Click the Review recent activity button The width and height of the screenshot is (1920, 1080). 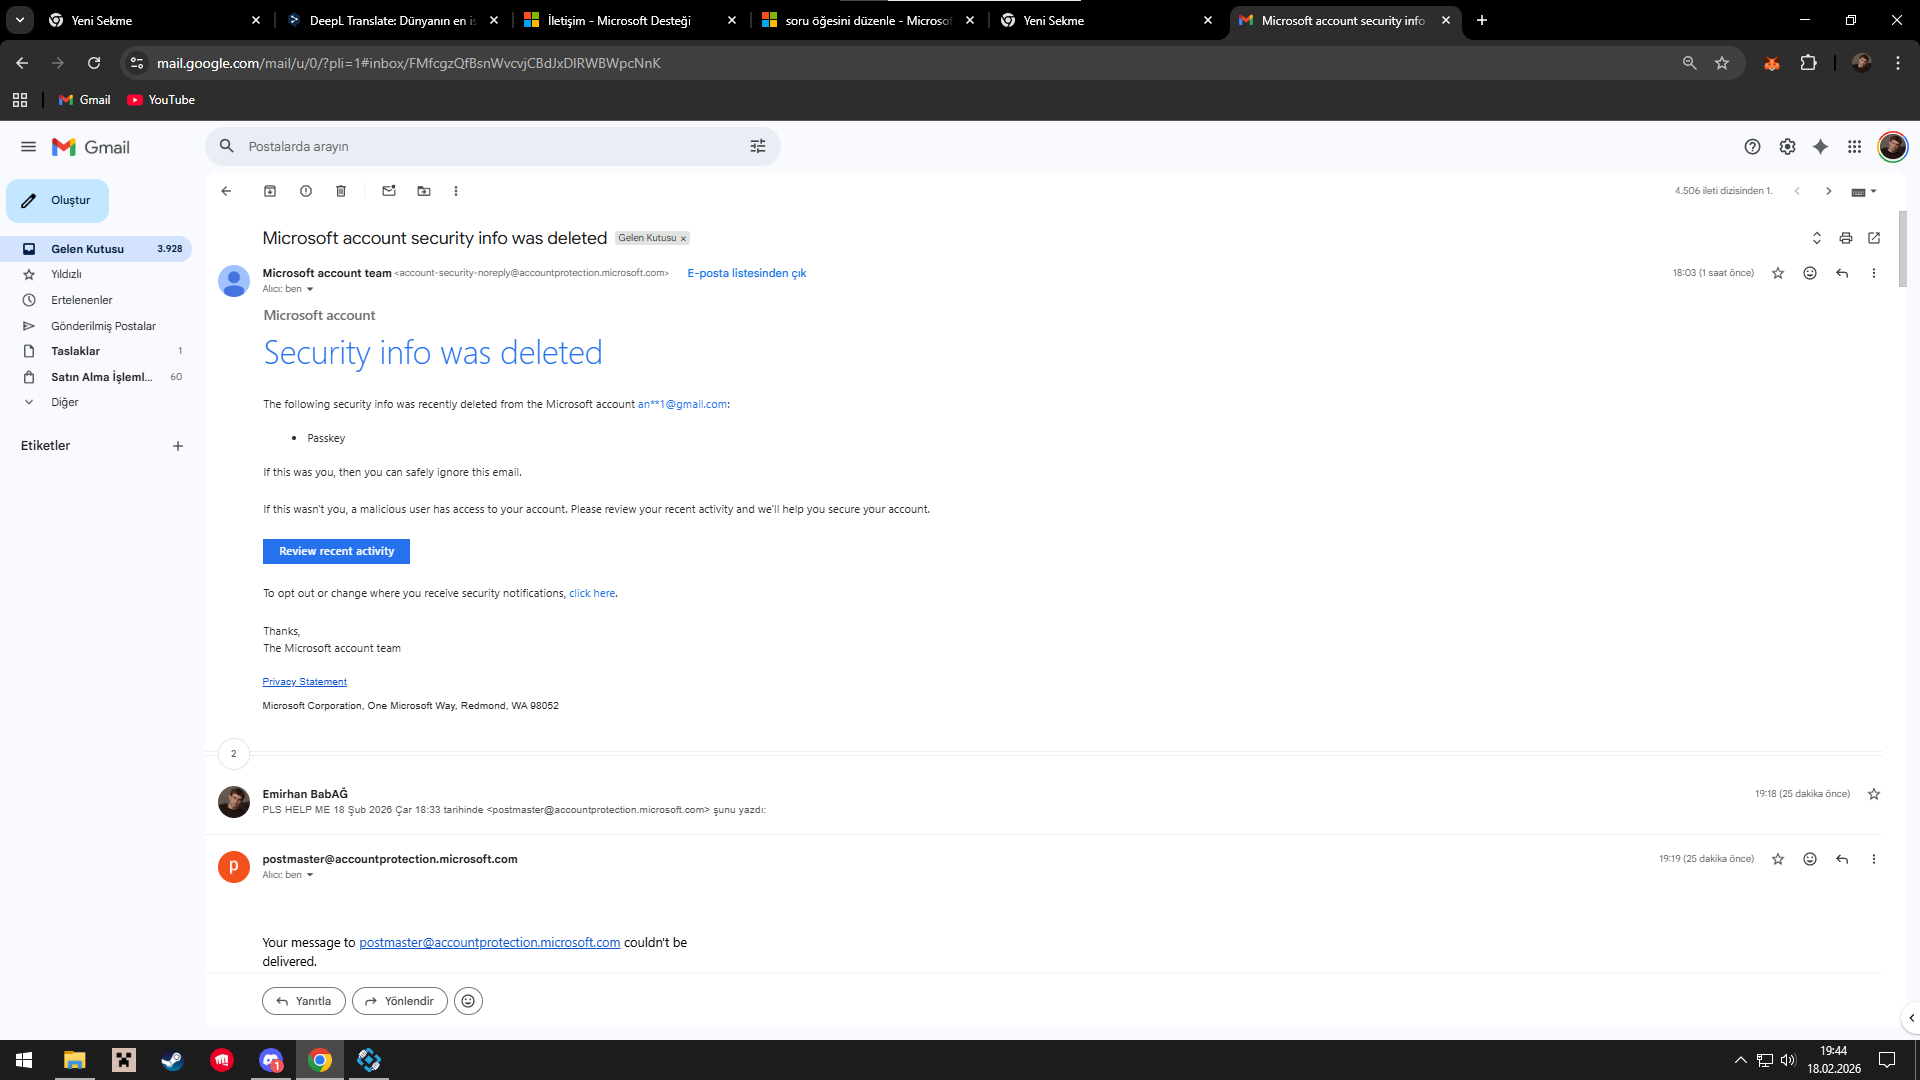click(x=336, y=551)
